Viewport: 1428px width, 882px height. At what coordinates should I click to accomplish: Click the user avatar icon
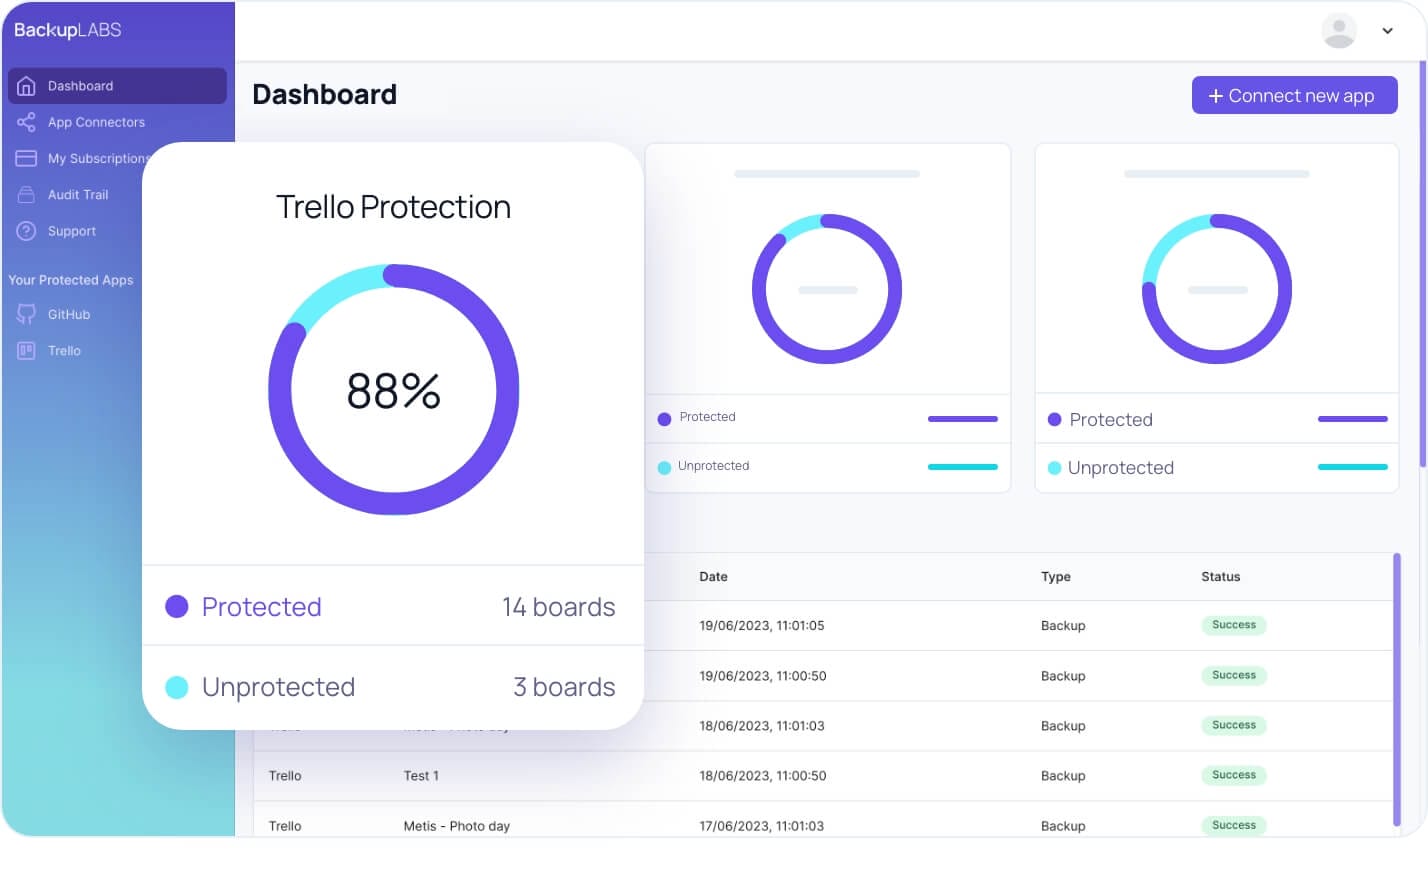pyautogui.click(x=1339, y=30)
